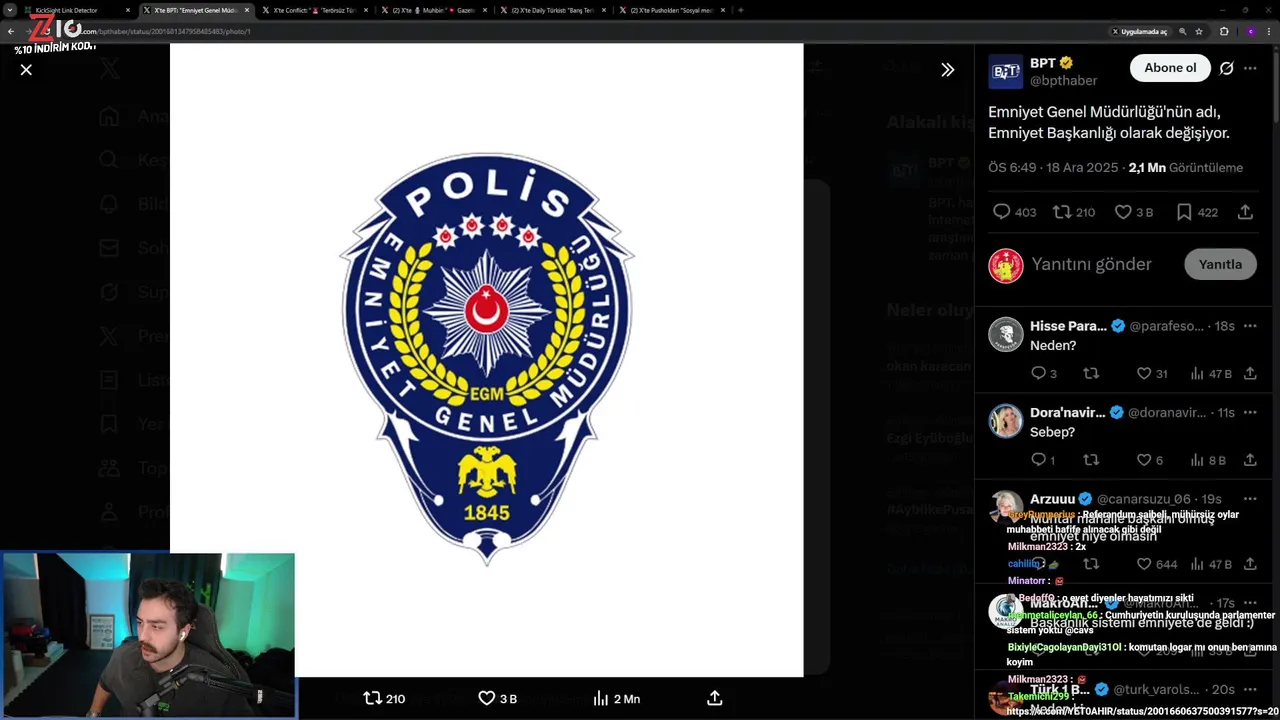Click the 2,1 Mn Görüntüleme view count
The height and width of the screenshot is (720, 1280).
coord(1186,168)
